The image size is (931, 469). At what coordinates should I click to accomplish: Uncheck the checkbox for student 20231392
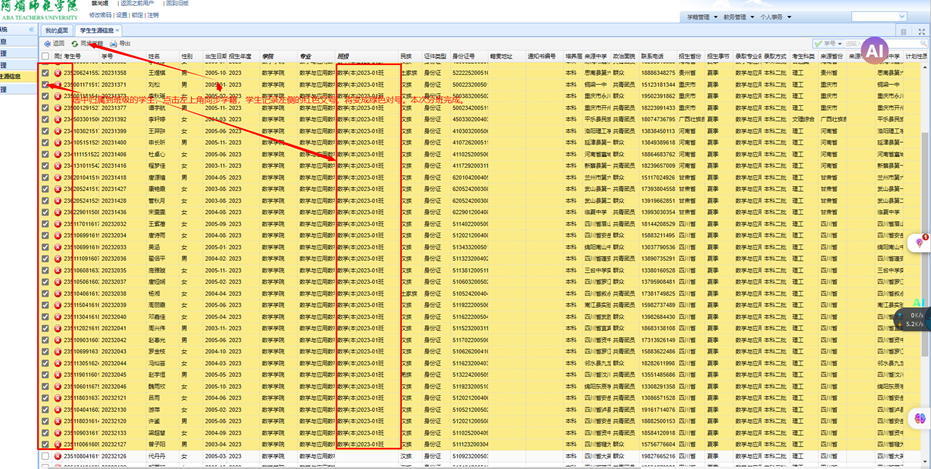(x=45, y=119)
